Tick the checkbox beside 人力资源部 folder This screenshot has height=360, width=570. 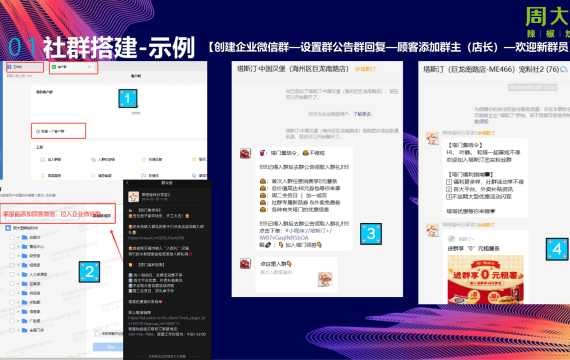tap(12, 275)
